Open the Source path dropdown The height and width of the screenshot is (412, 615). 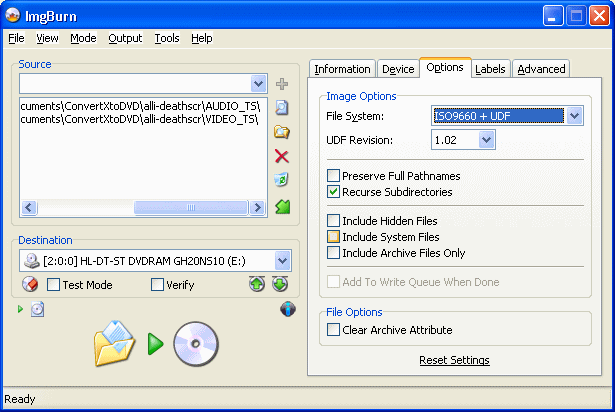(x=258, y=84)
